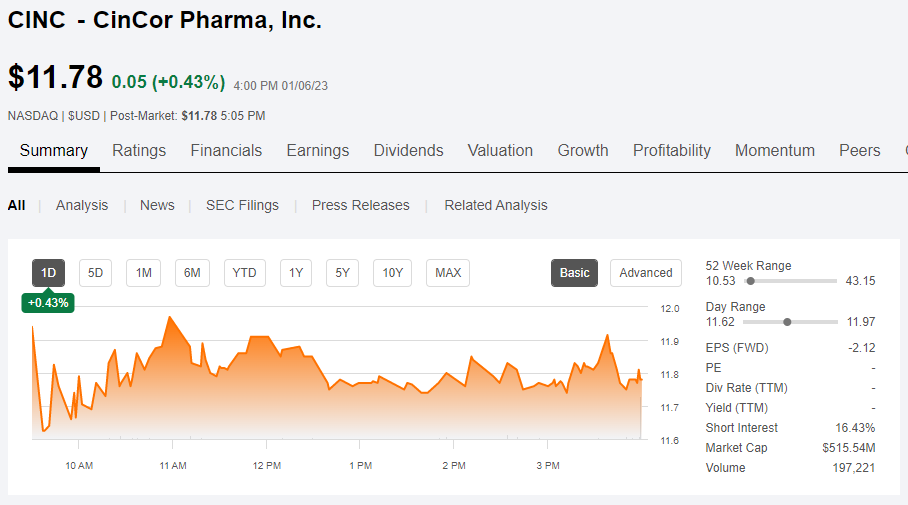This screenshot has height=505, width=908.
Task: Select the Valuation tab
Action: tap(500, 151)
